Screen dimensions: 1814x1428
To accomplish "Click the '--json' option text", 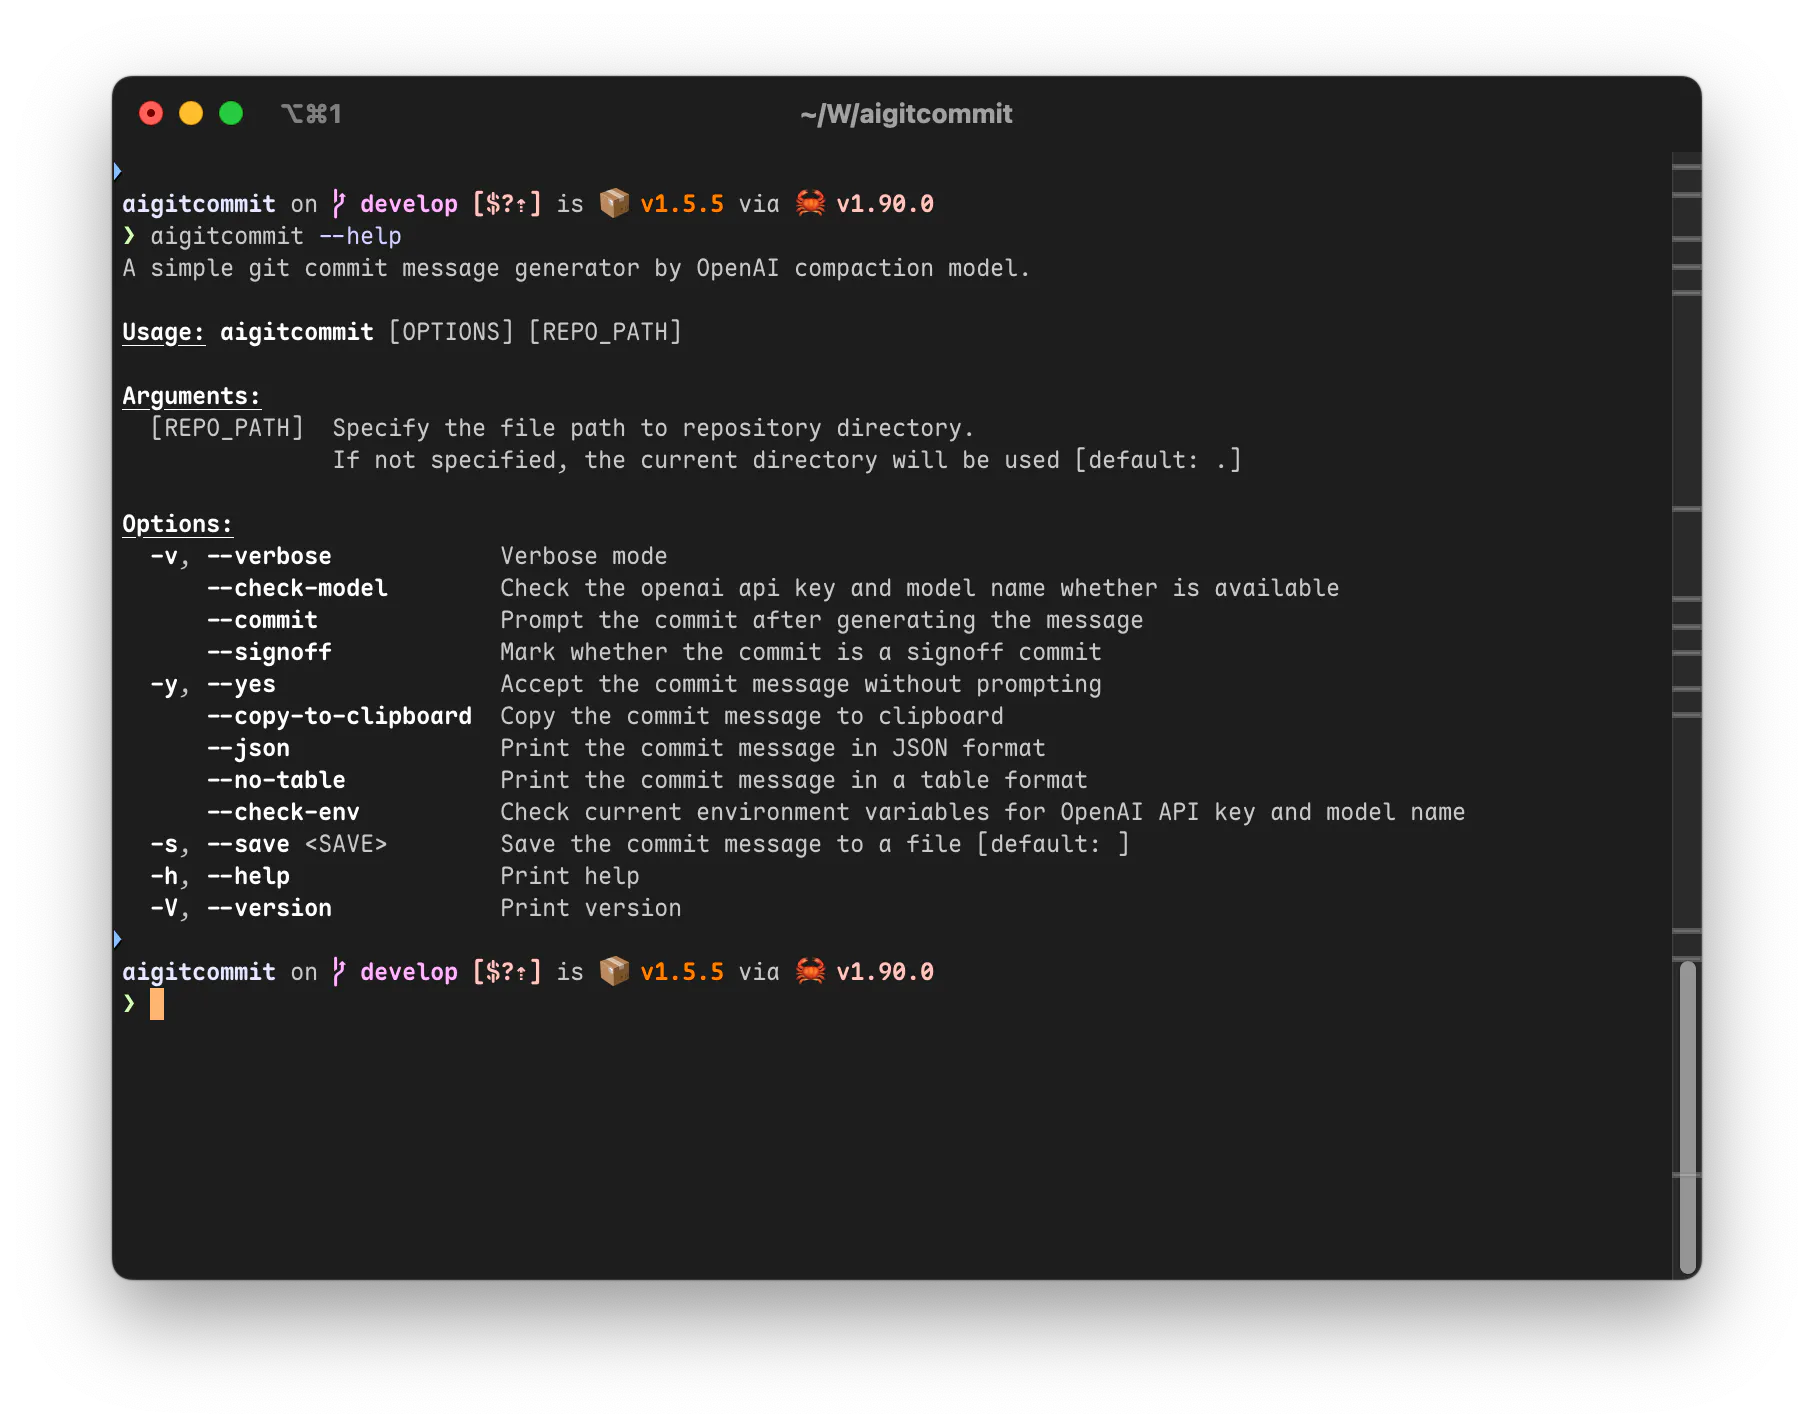I will pos(248,748).
